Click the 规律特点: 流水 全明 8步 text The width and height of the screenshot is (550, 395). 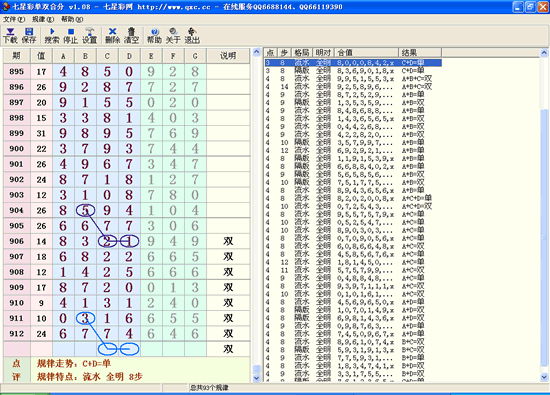(x=89, y=377)
